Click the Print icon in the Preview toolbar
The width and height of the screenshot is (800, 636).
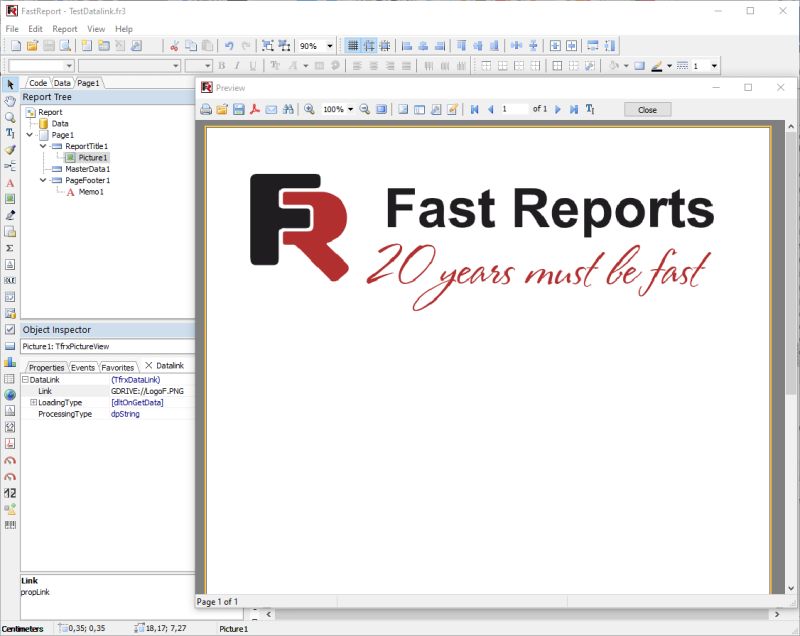click(204, 110)
